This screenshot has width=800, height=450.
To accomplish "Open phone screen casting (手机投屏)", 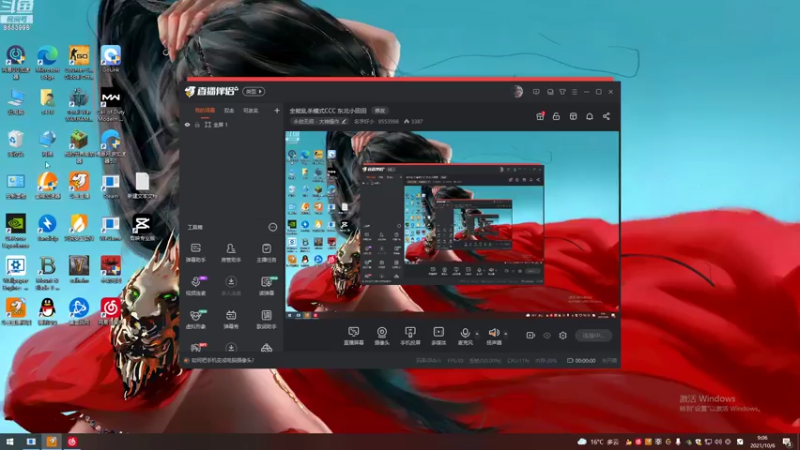I will pyautogui.click(x=410, y=336).
